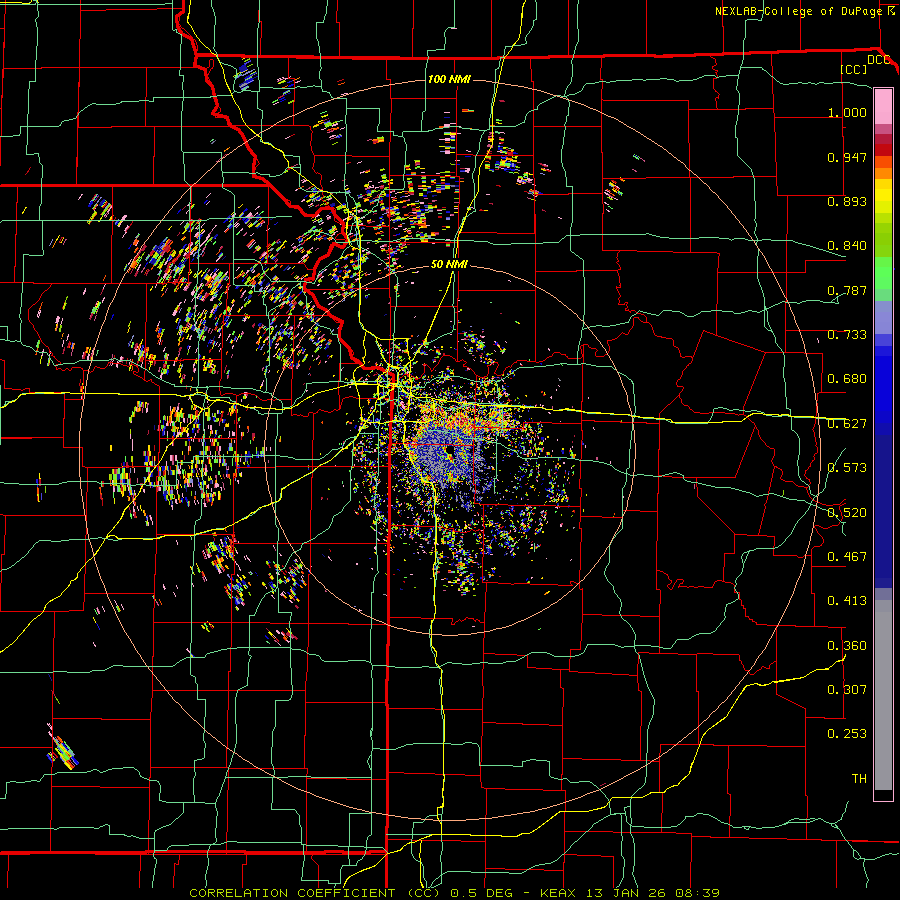The height and width of the screenshot is (900, 900).
Task: Click the 0.787 legend value
Action: click(x=847, y=290)
